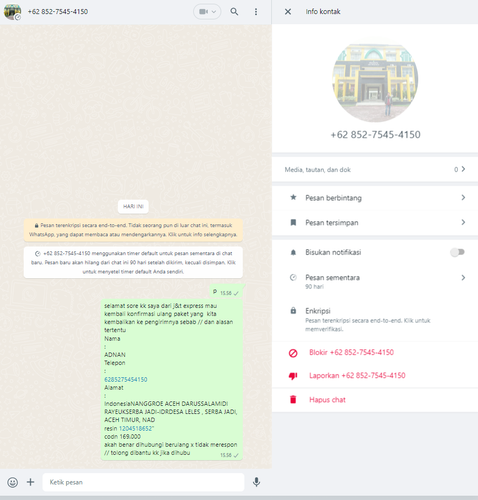Click the trash icon for Hapus chat

point(293,400)
